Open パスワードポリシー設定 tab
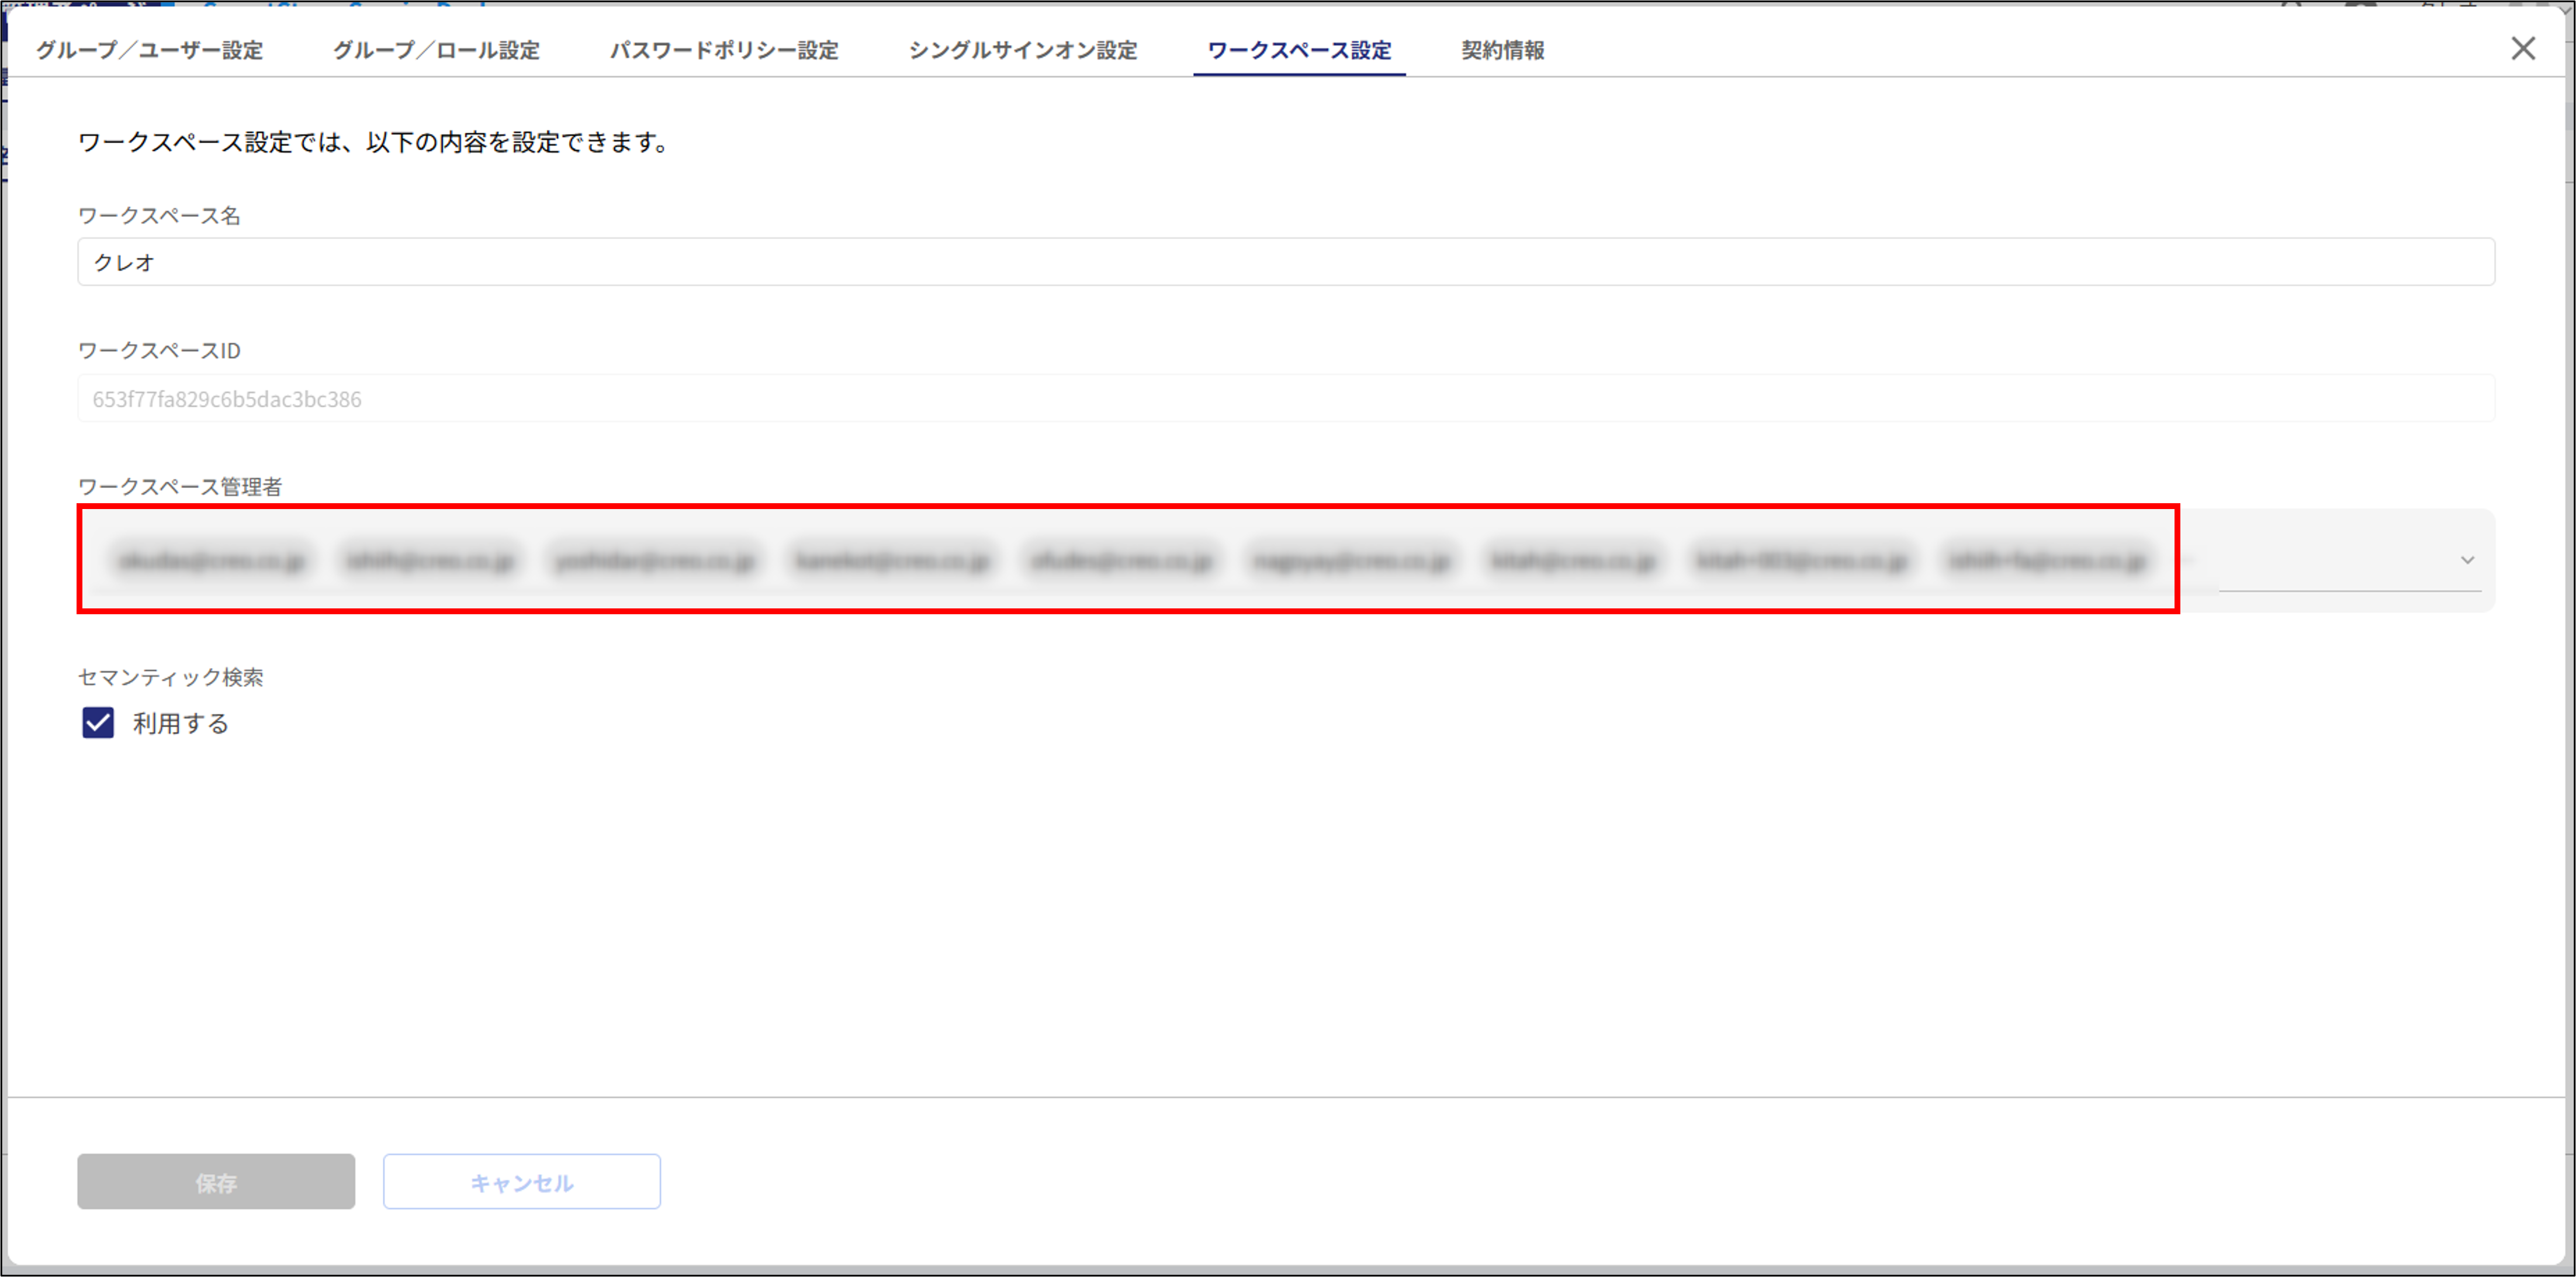 click(724, 50)
